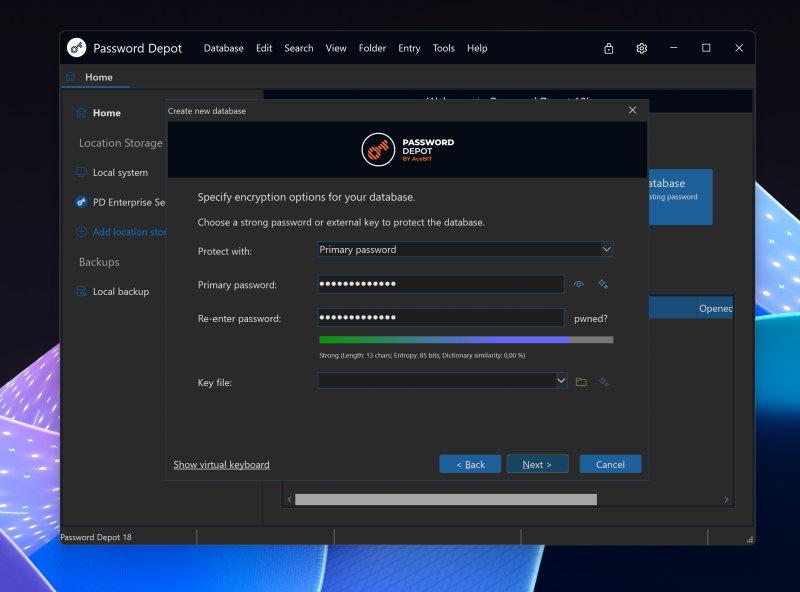Click the scroll left arrow of horizontal scrollbar

289,499
